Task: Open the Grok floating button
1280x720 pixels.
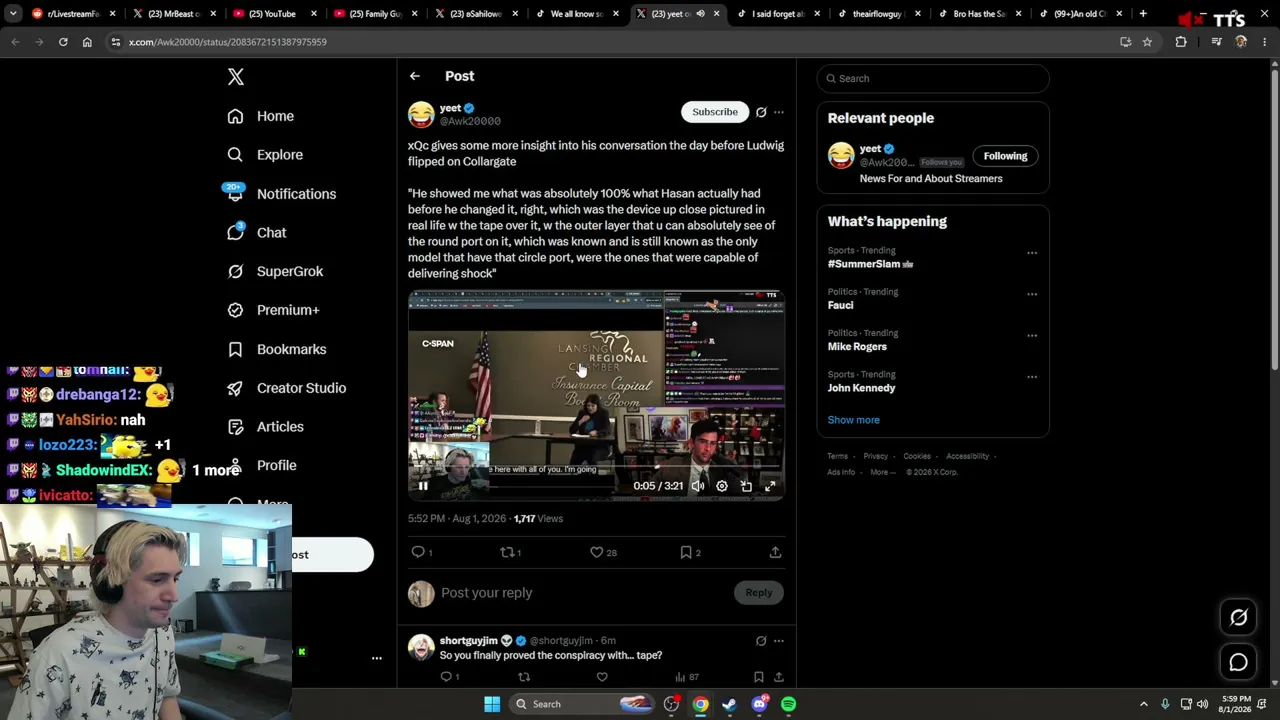Action: (1238, 618)
